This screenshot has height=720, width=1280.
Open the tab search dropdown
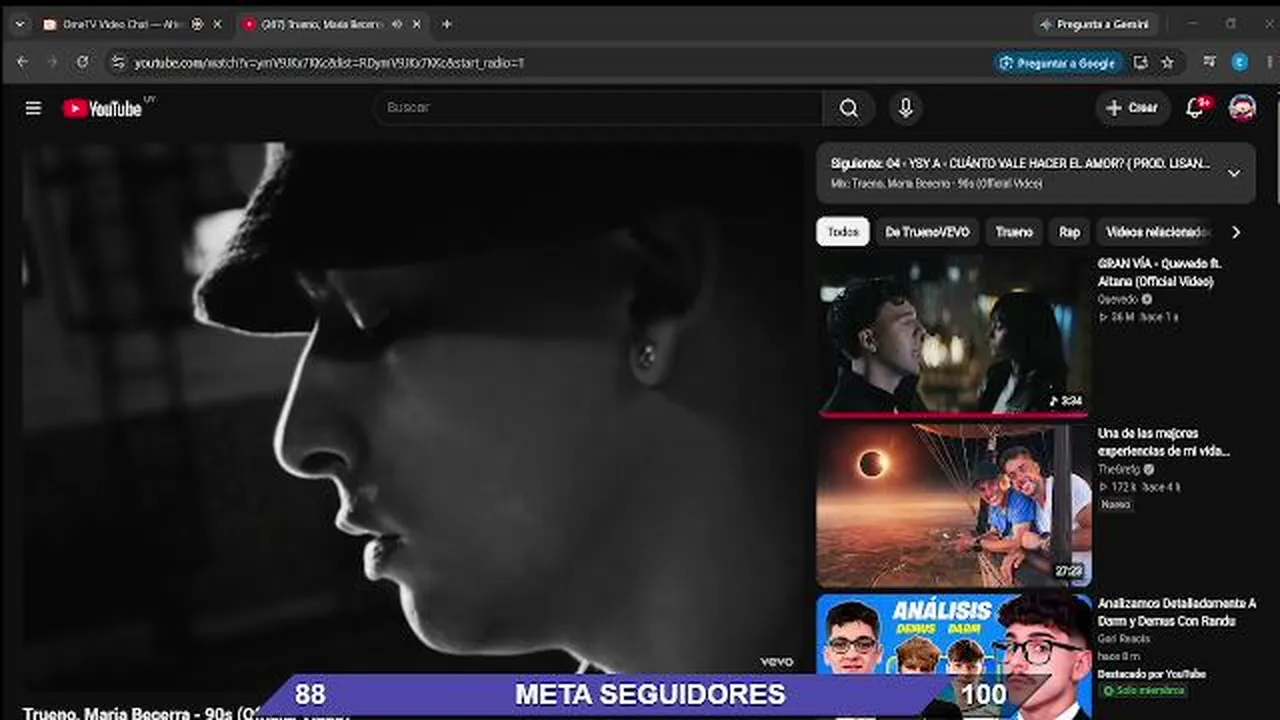pyautogui.click(x=19, y=24)
